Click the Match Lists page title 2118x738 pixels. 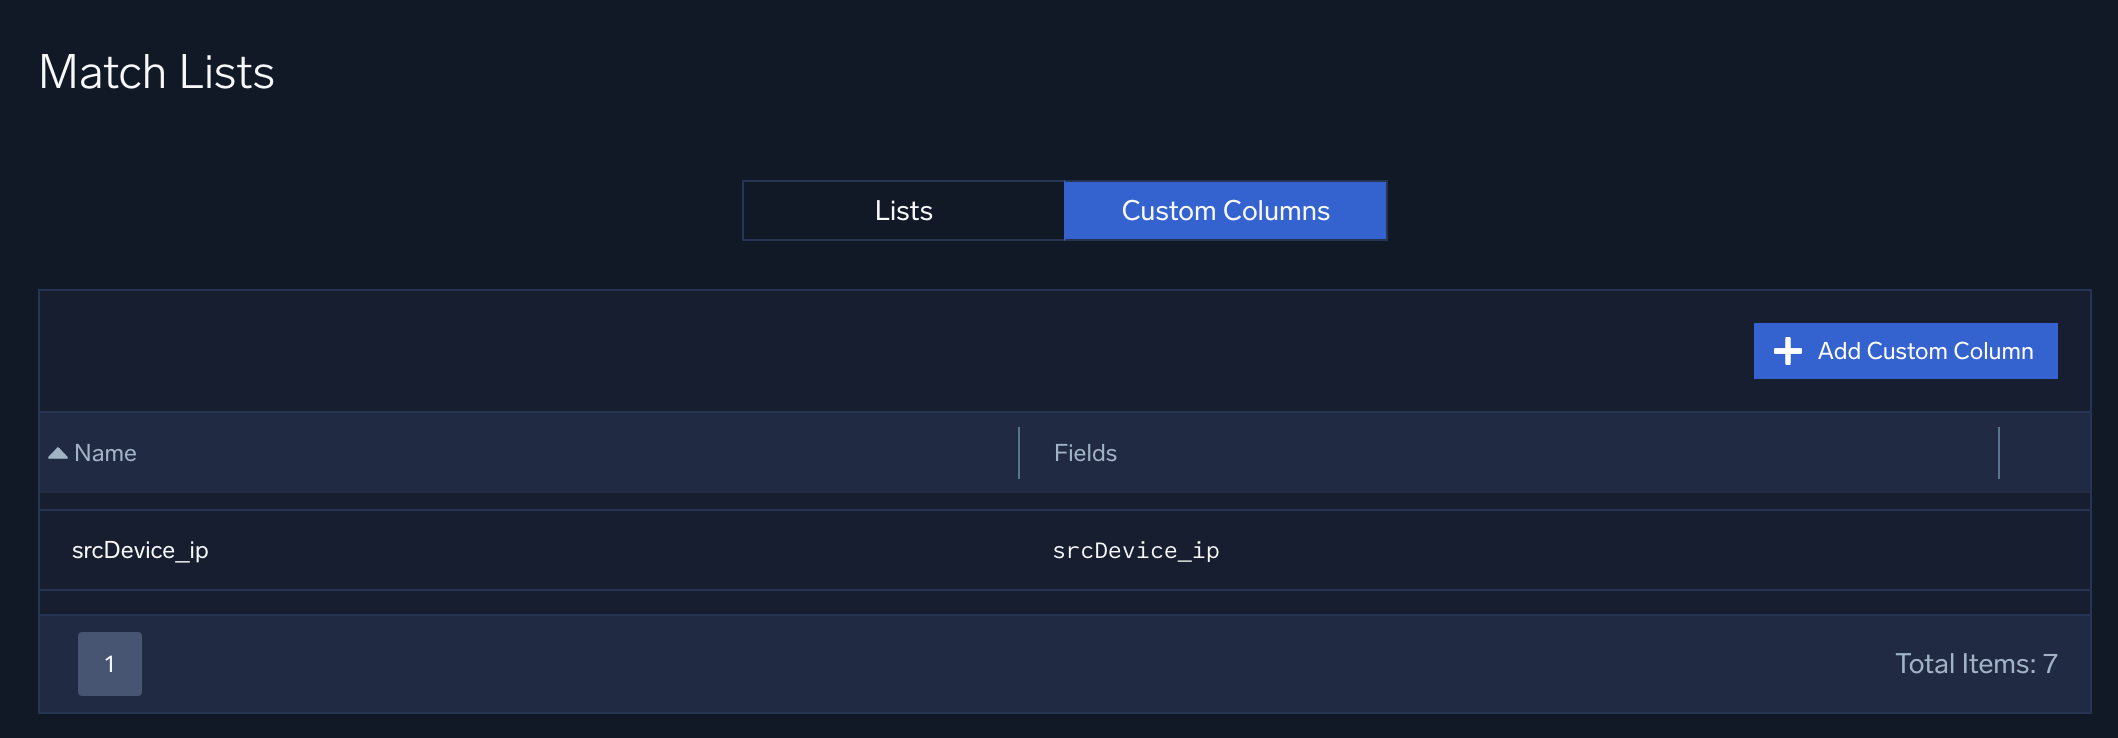coord(156,71)
